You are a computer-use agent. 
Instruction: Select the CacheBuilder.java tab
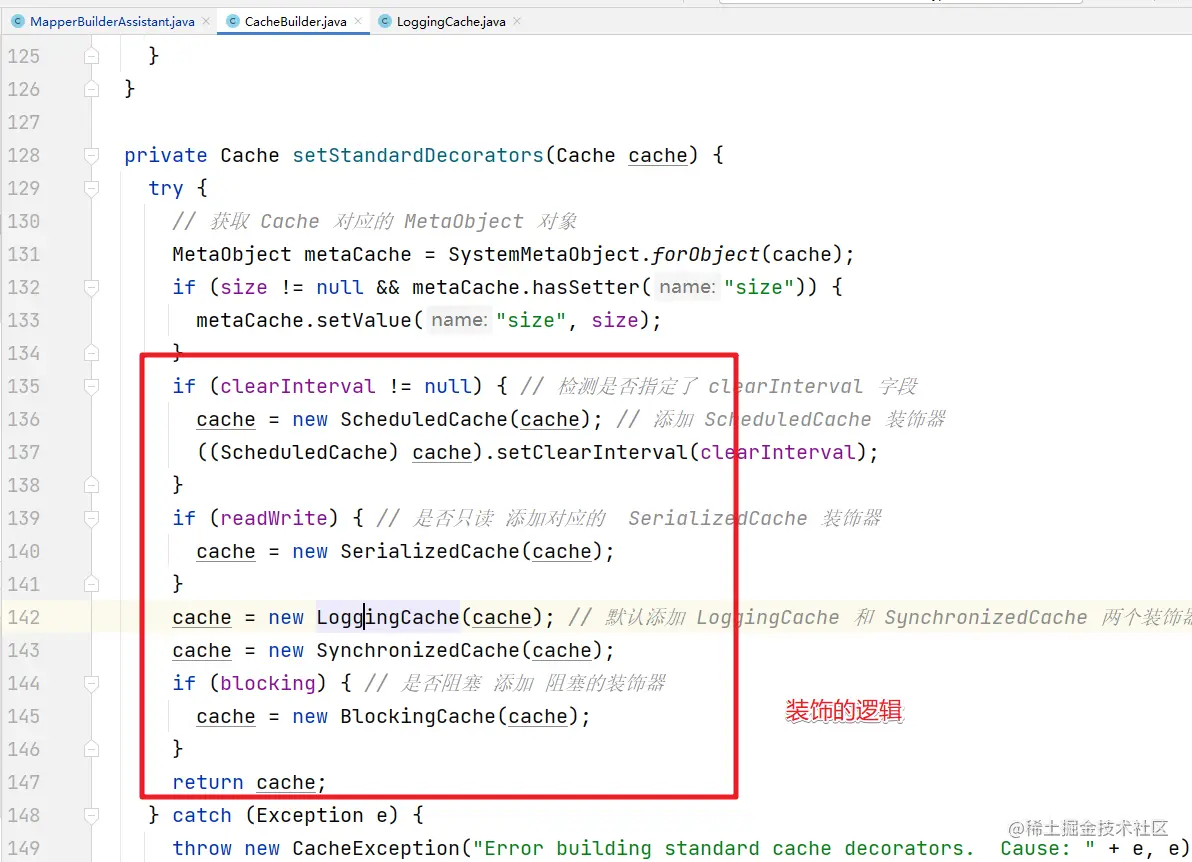tap(295, 21)
